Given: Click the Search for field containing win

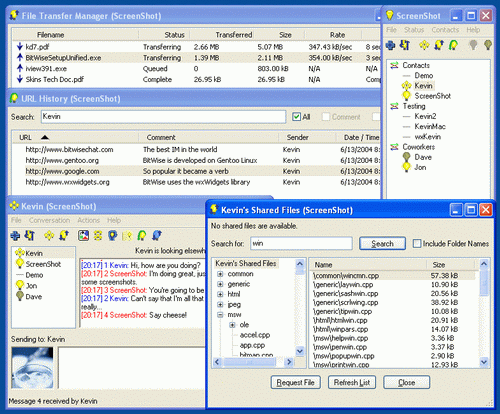Looking at the screenshot, I should 301,244.
